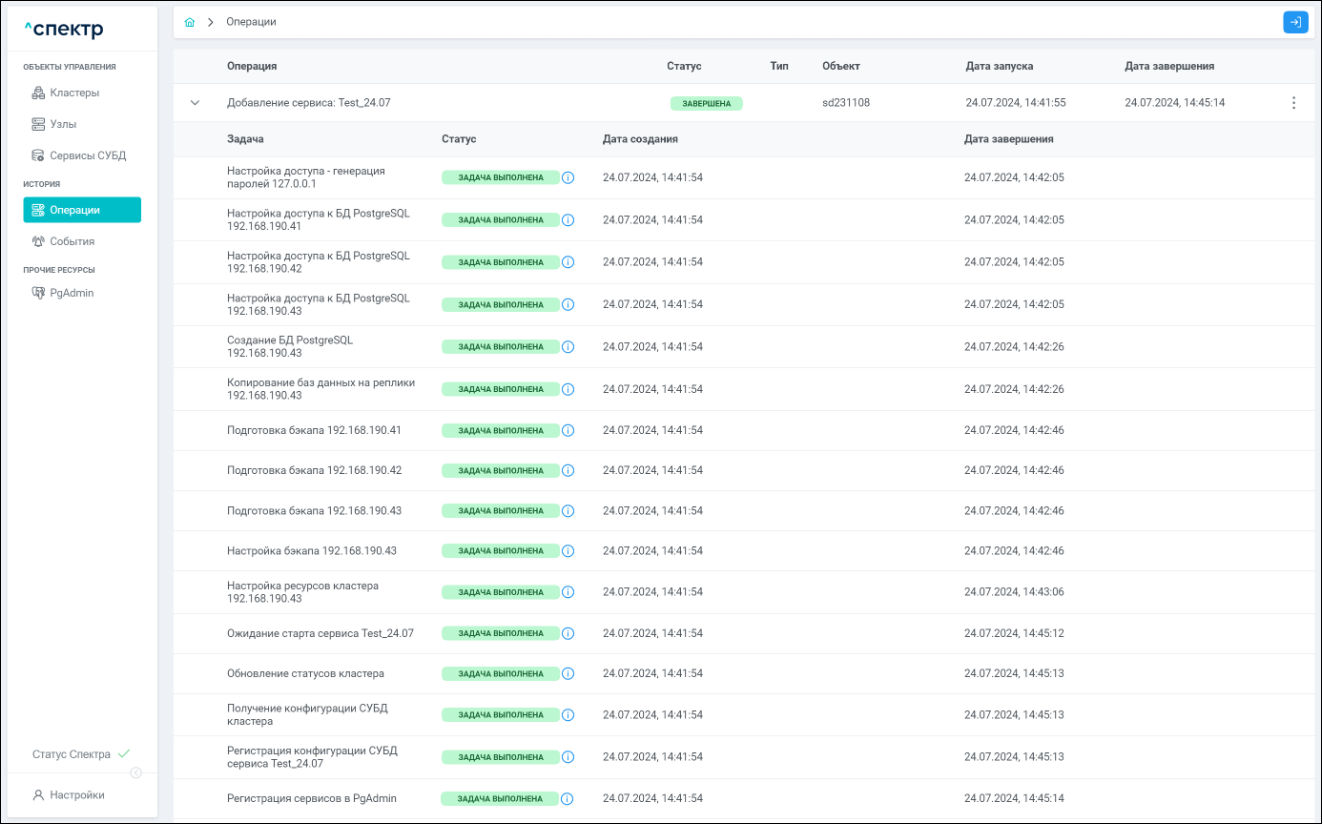Click info icon for 'Подготовка бэкапа 192.168.190.41'
This screenshot has height=824, width=1323.
[x=568, y=431]
